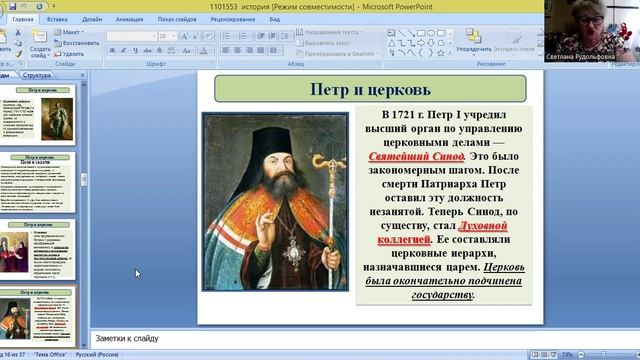Click the decrease indent icon

(261, 36)
